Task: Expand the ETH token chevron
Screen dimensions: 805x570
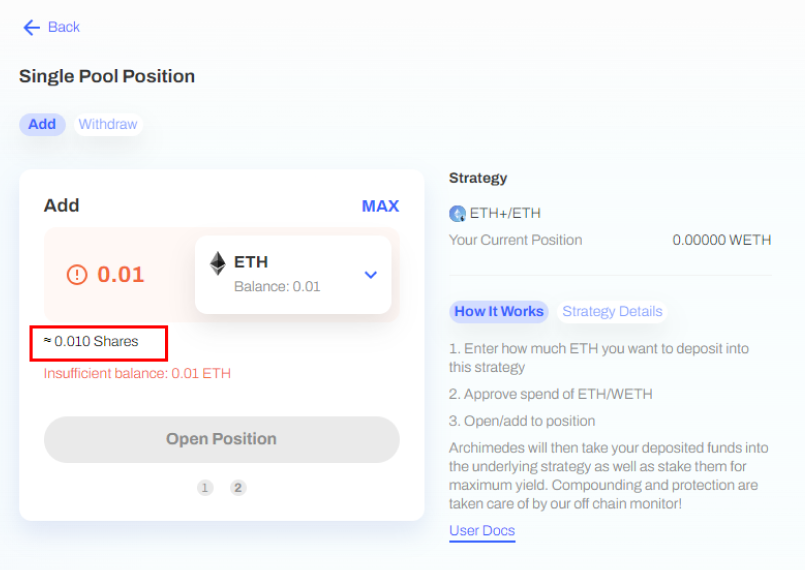Action: click(371, 275)
